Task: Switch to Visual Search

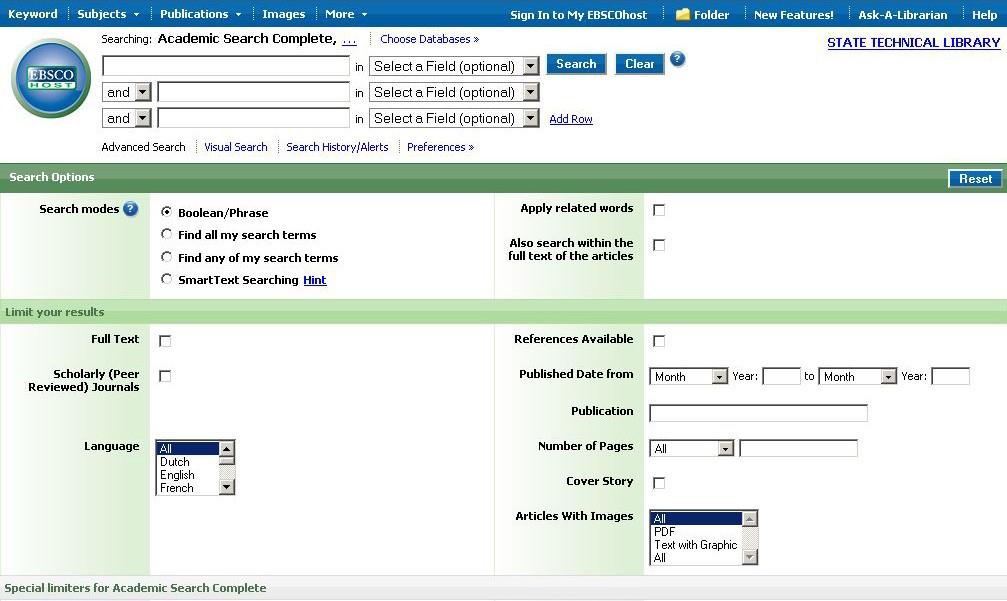Action: coord(236,147)
